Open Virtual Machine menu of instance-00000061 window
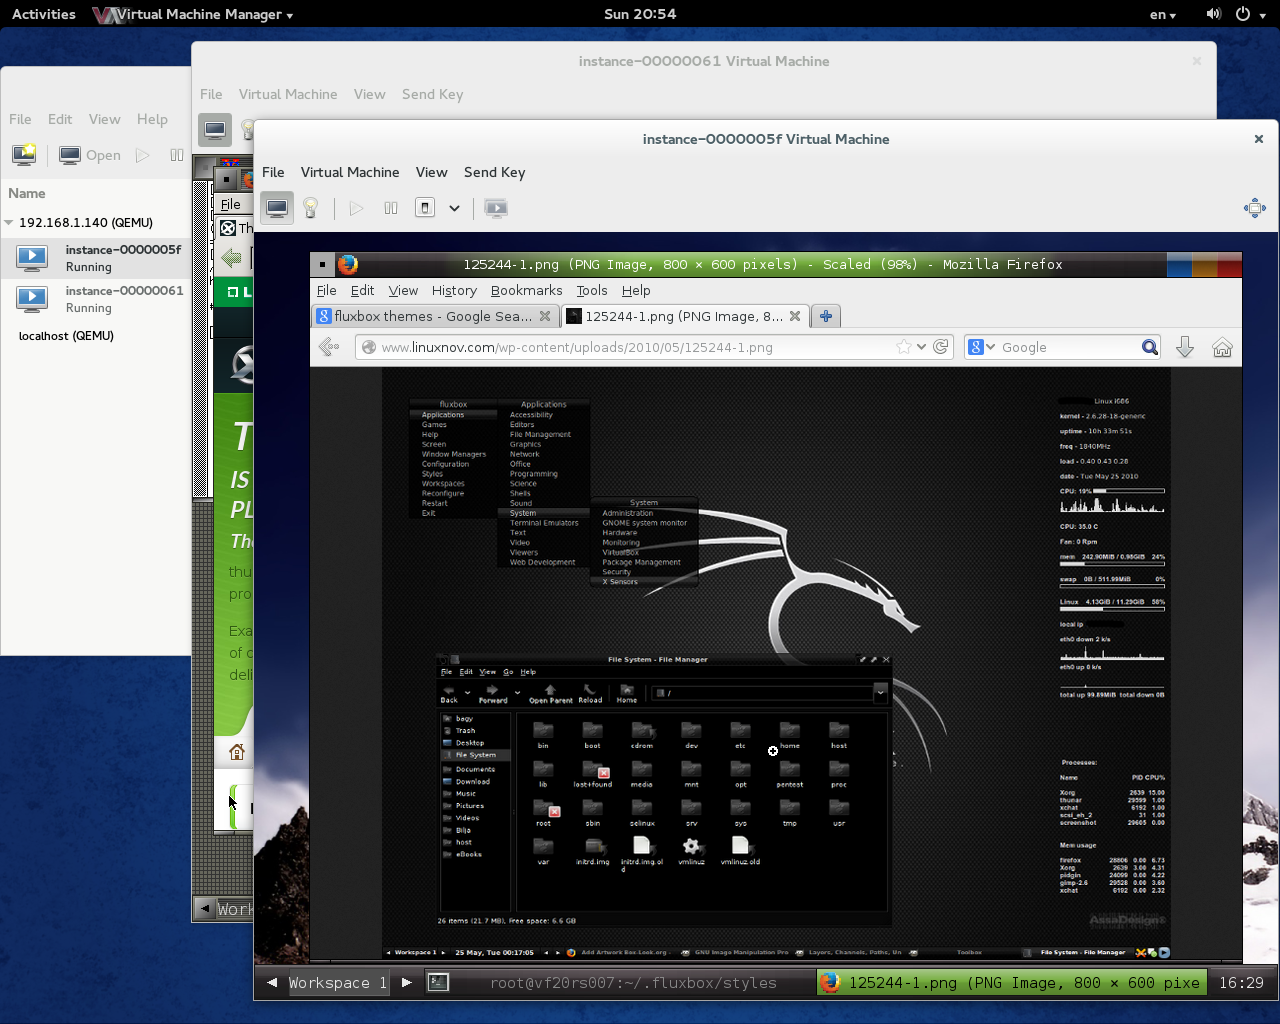The image size is (1280, 1024). pyautogui.click(x=288, y=94)
